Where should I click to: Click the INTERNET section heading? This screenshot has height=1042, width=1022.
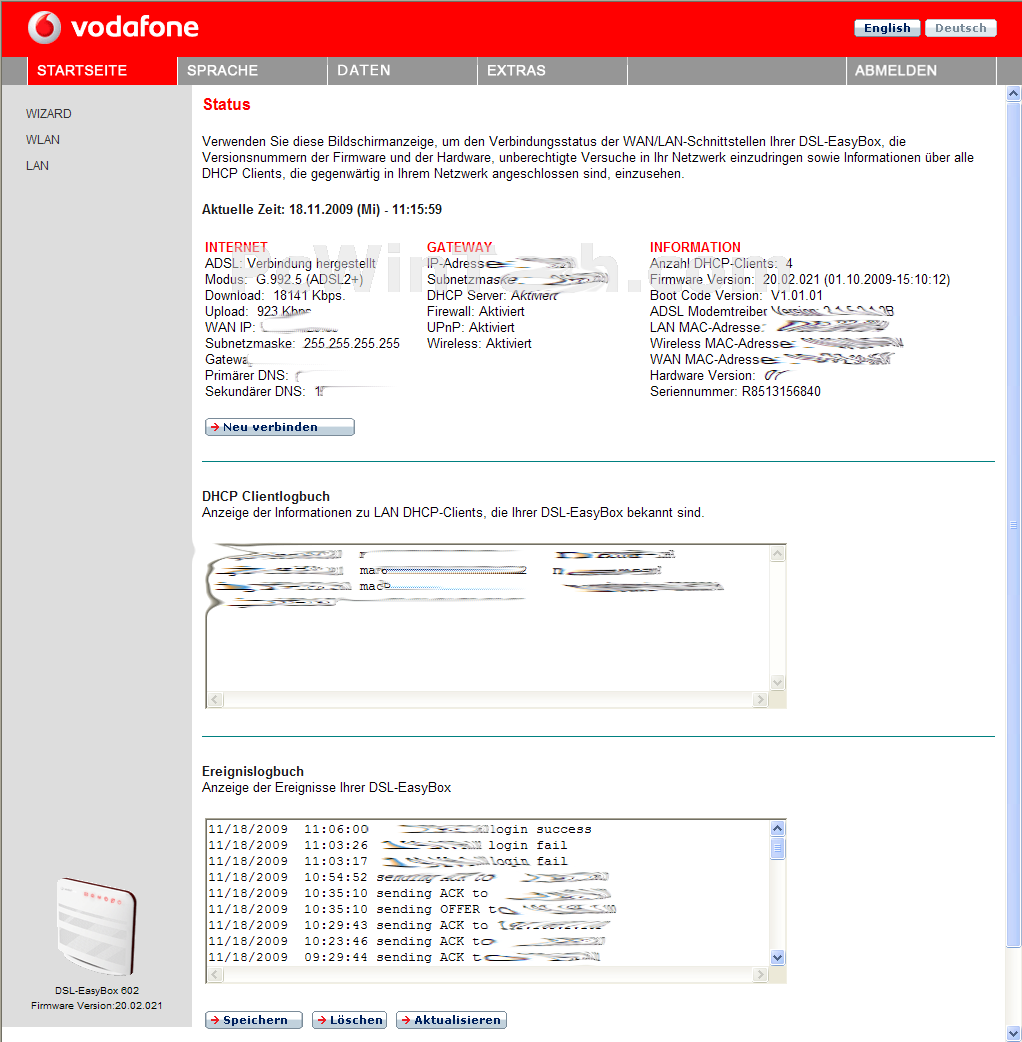pos(236,247)
